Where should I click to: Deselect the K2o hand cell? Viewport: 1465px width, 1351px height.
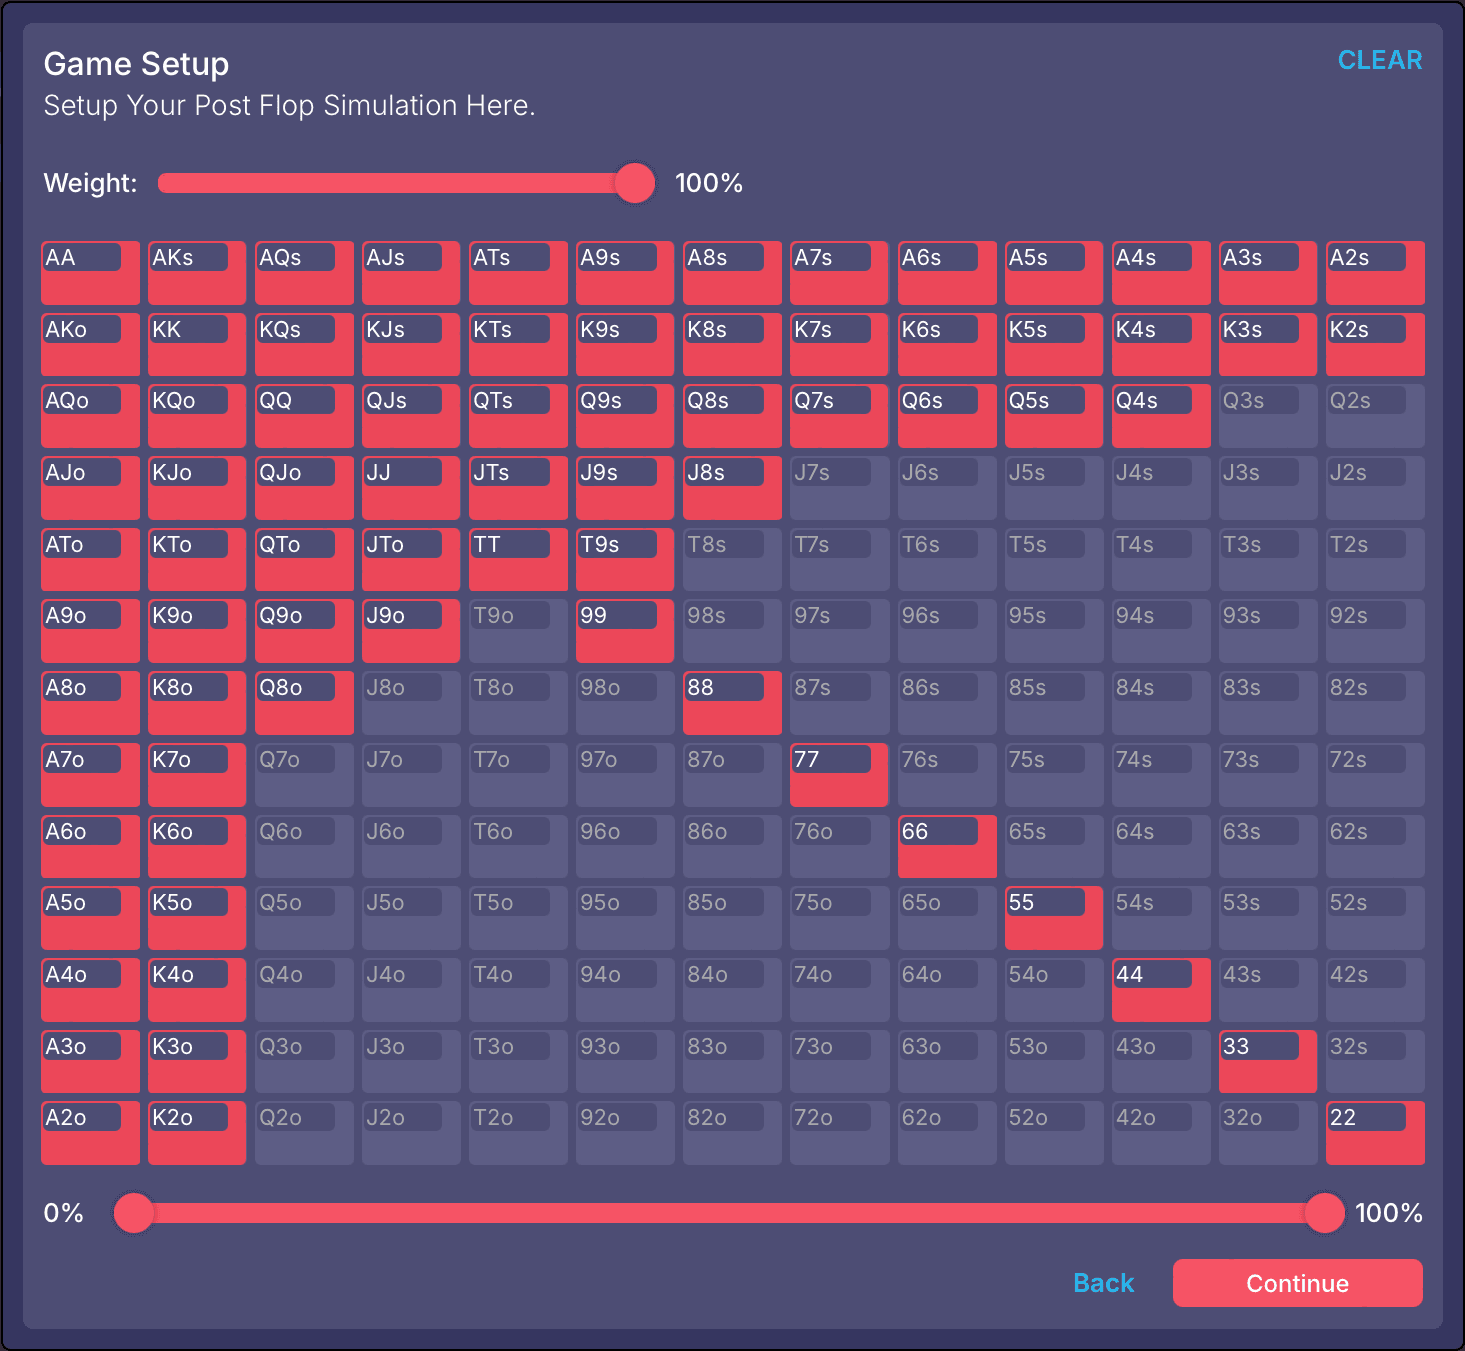point(197,1133)
